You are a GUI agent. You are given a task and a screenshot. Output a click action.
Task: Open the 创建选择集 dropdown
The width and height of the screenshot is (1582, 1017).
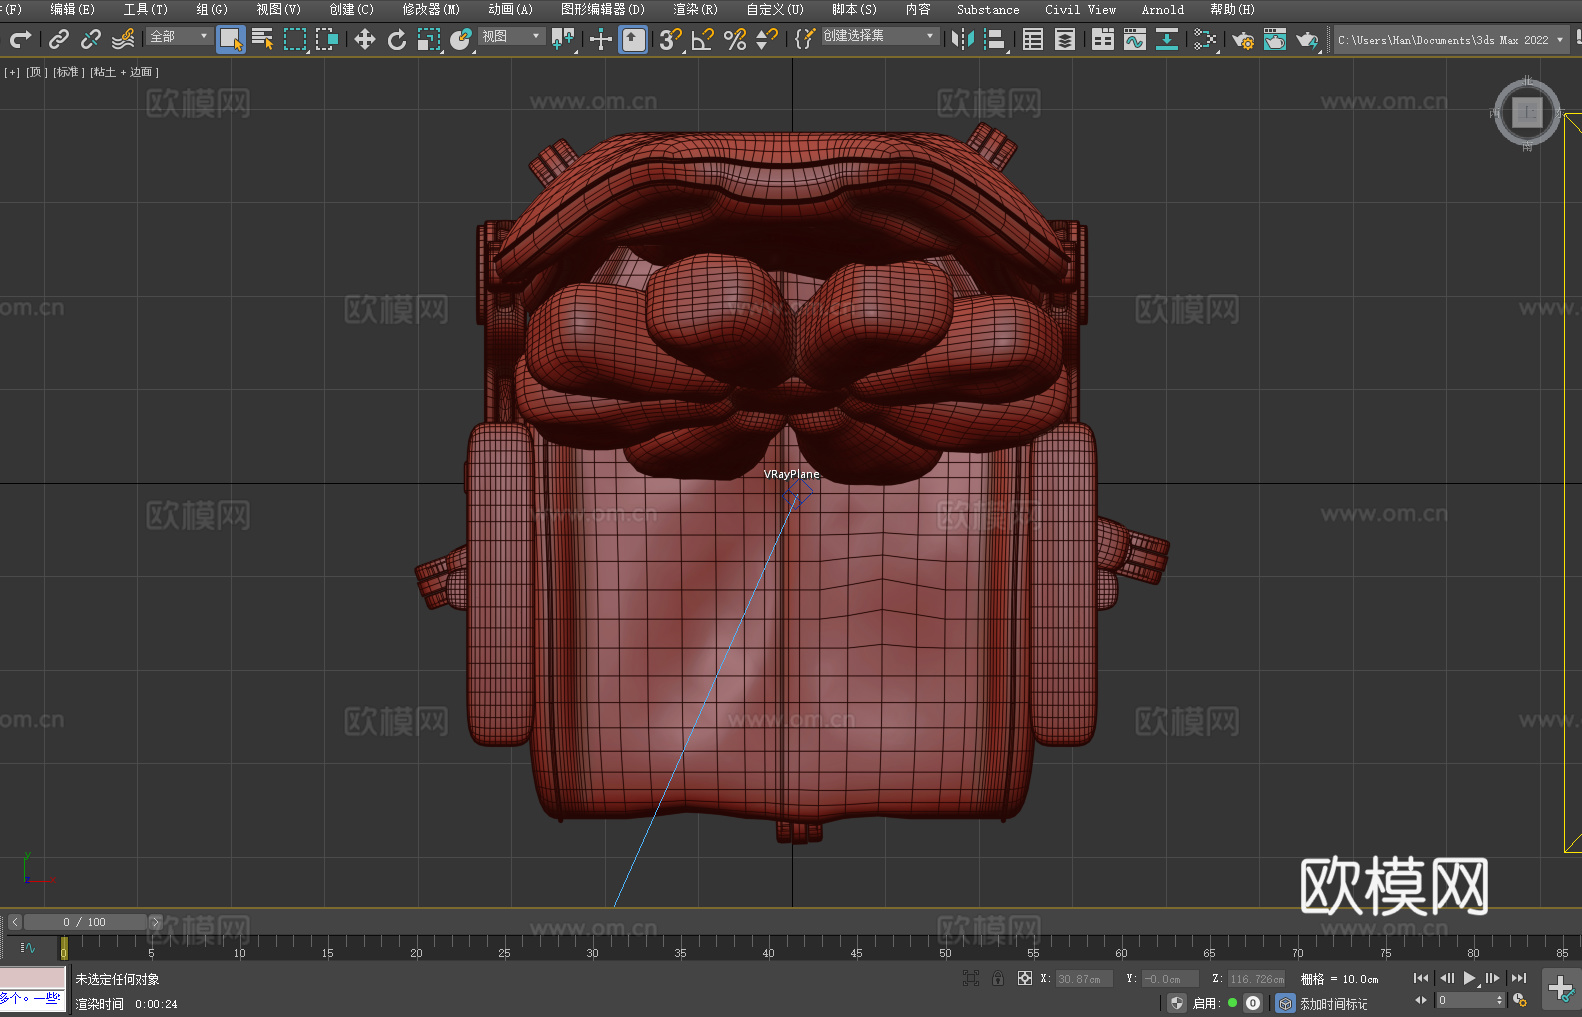(880, 36)
